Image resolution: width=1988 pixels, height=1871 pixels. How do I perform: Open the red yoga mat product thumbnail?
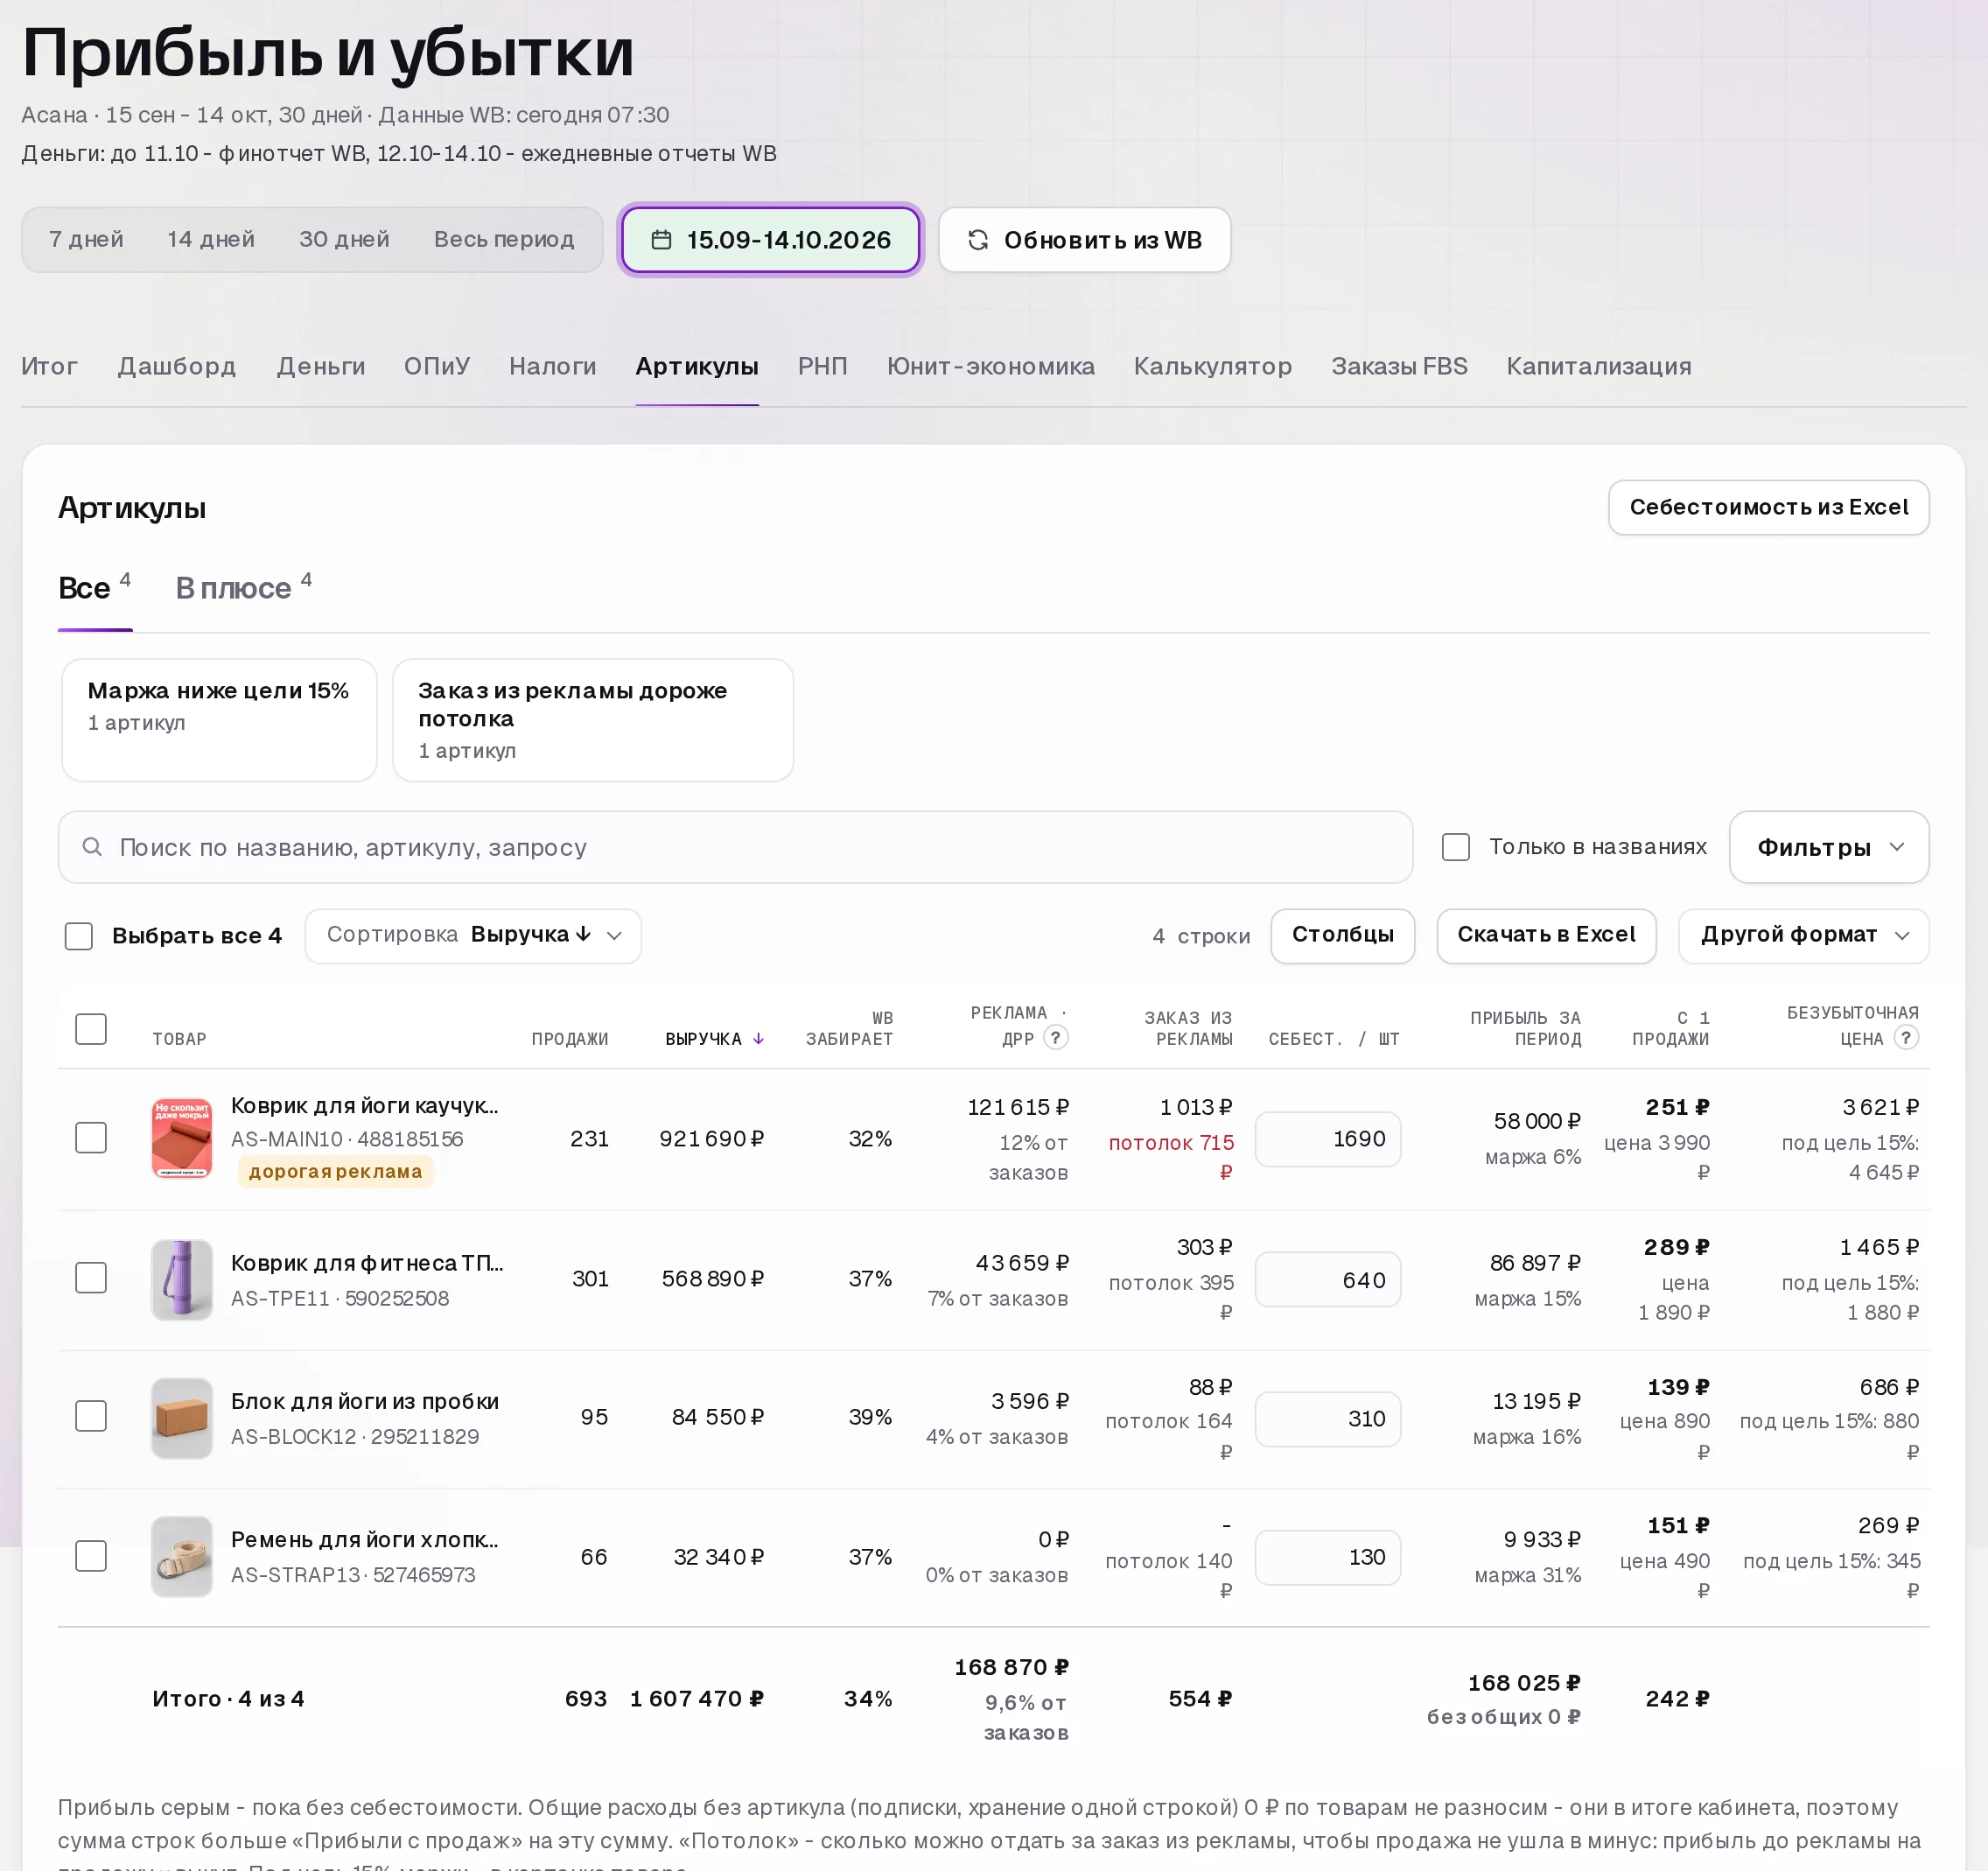(x=181, y=1138)
